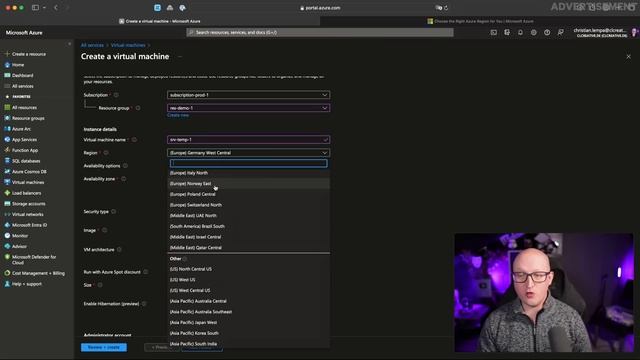Open Virtual machines breadcrumb link

pos(128,45)
